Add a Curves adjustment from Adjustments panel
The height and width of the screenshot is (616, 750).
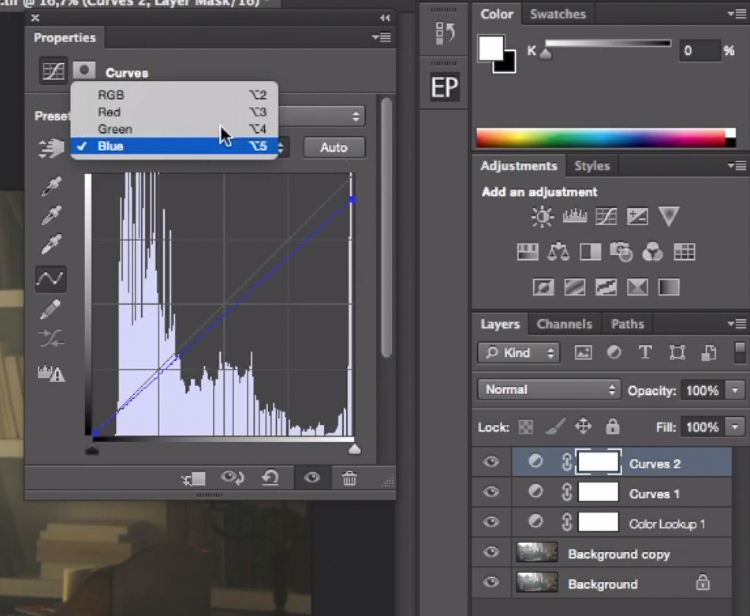(x=606, y=216)
